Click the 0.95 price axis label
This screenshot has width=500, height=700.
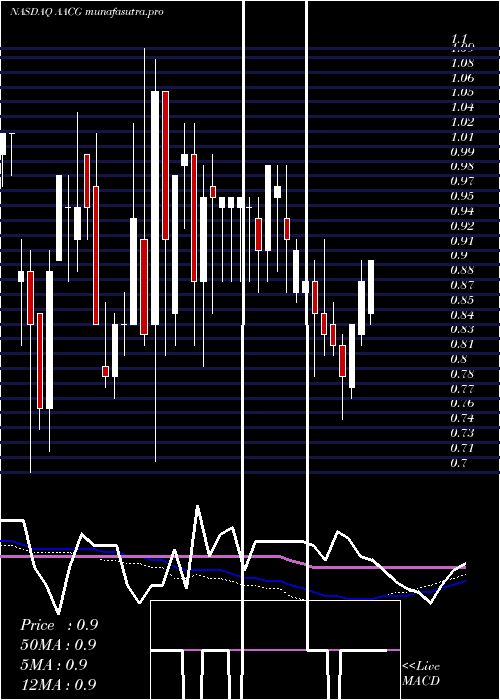[463, 196]
